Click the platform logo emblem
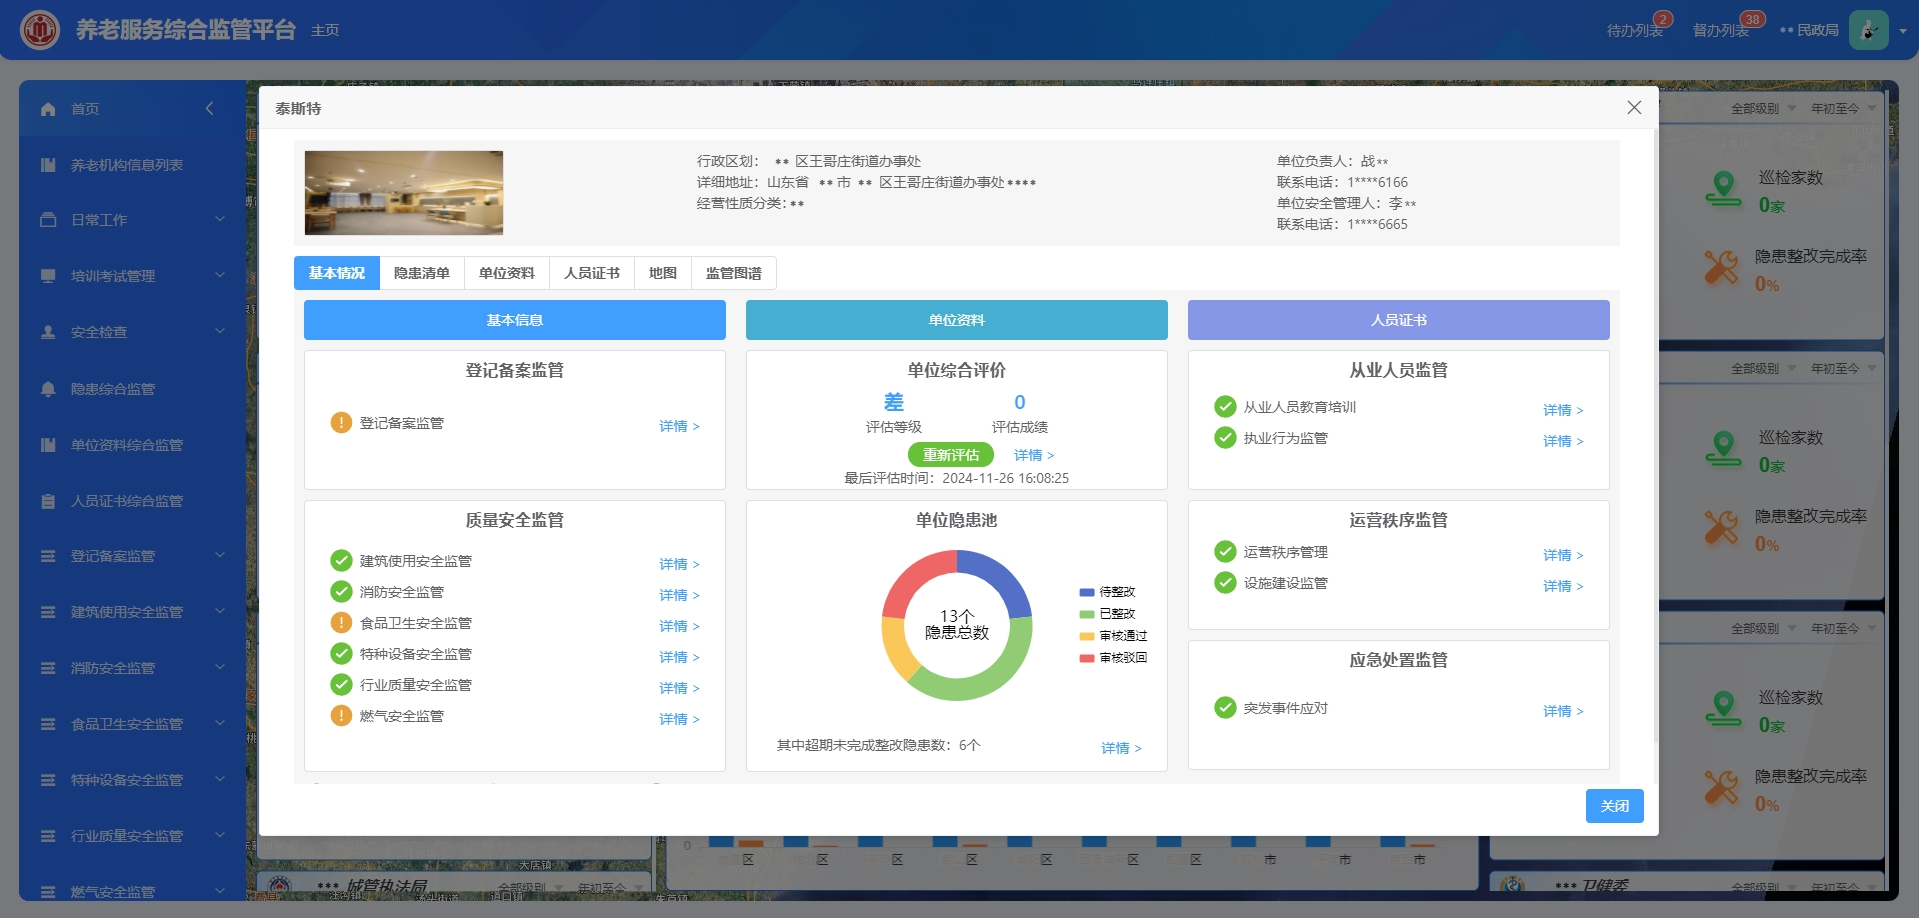The image size is (1919, 918). [40, 30]
